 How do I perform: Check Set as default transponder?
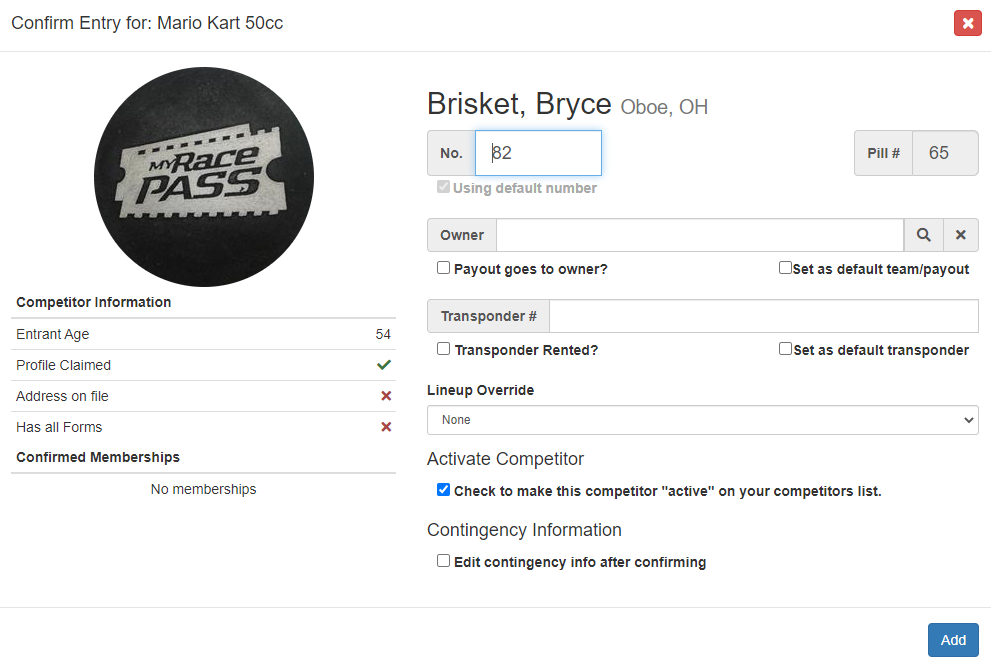785,349
